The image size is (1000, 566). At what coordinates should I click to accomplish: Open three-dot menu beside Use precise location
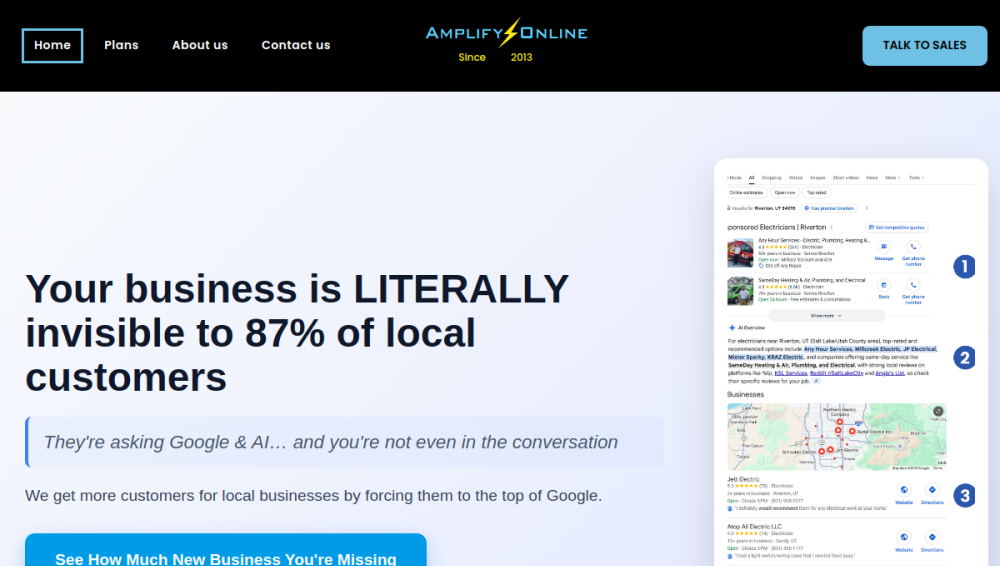(867, 208)
